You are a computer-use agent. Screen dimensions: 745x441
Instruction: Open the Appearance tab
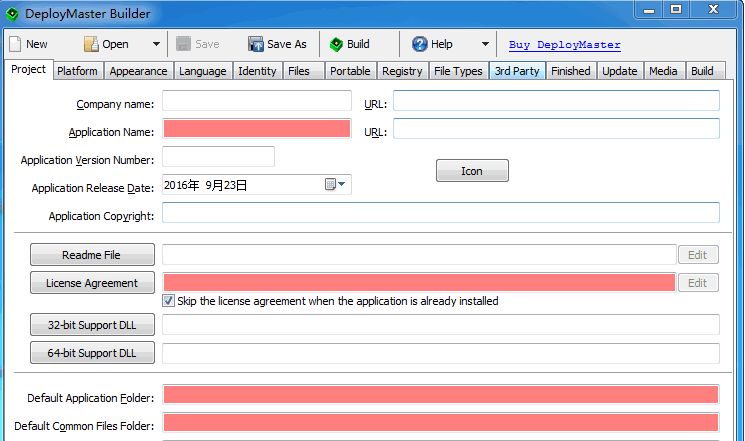pos(138,71)
